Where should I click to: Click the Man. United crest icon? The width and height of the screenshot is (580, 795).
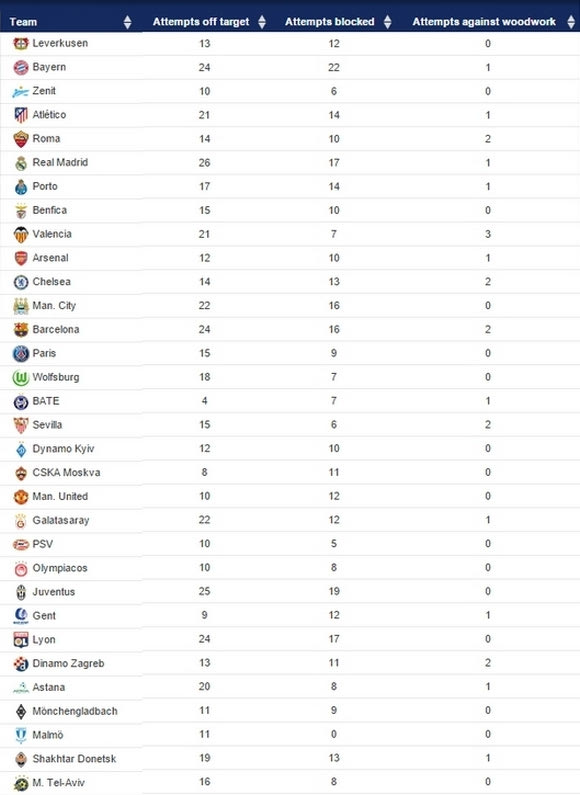[x=21, y=496]
